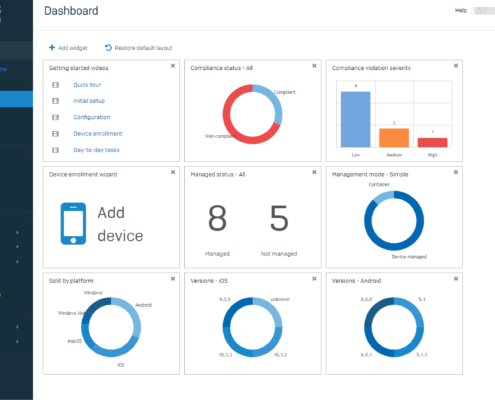Close the Compliance status - All widget
The width and height of the screenshot is (495, 400).
tap(314, 66)
